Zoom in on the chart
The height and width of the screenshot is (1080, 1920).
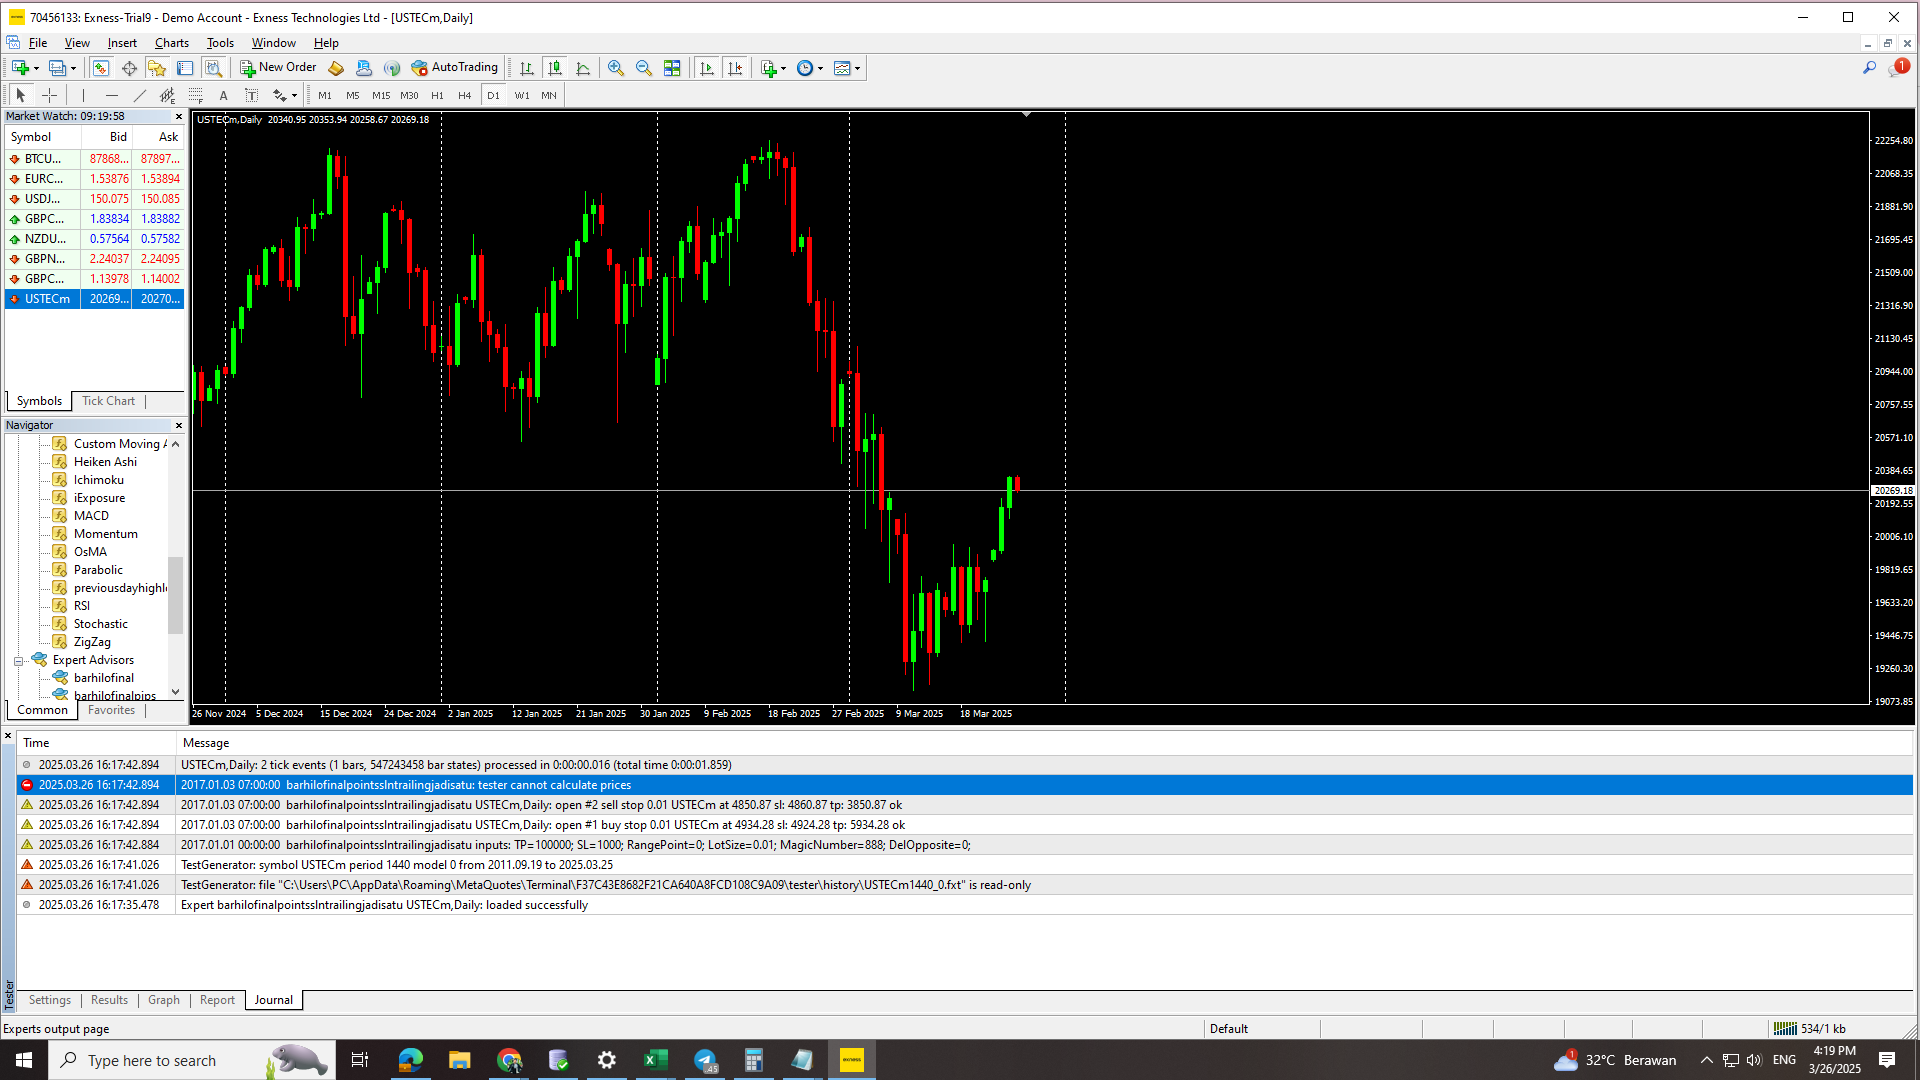[x=616, y=68]
